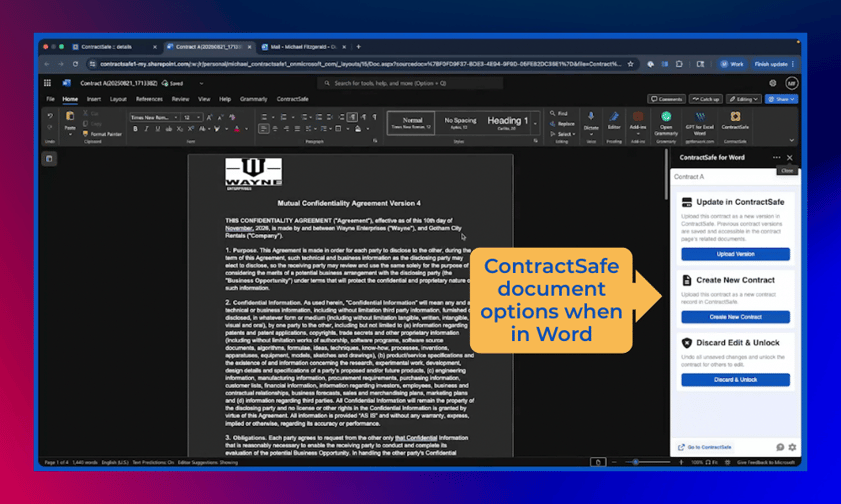The height and width of the screenshot is (504, 841).
Task: Toggle center alignment
Action: [x=275, y=129]
